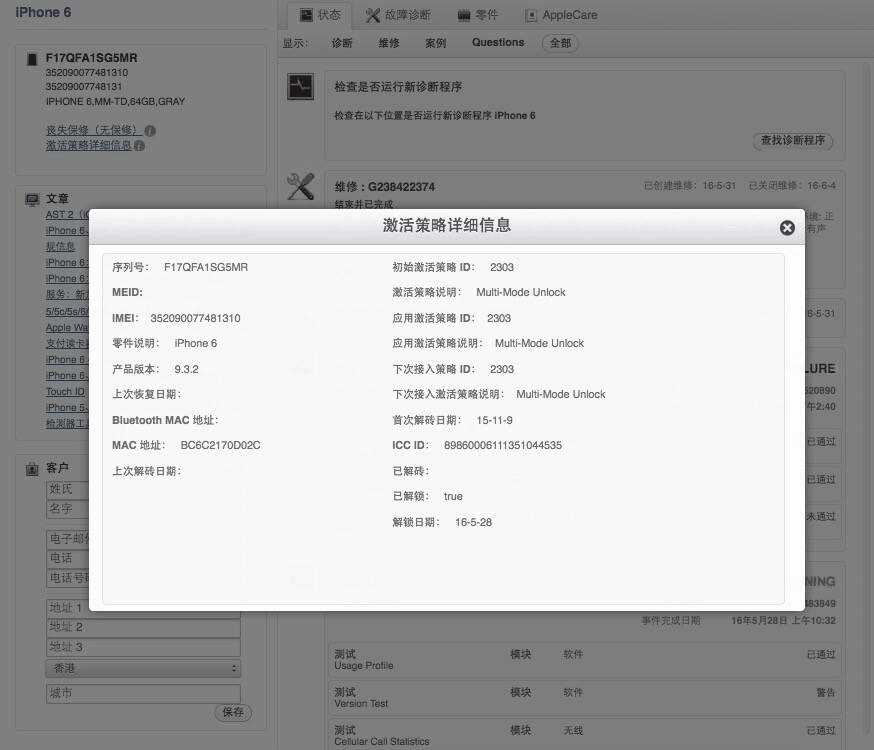Click the 姓氏 input field
874x750 pixels.
pyautogui.click(x=67, y=490)
